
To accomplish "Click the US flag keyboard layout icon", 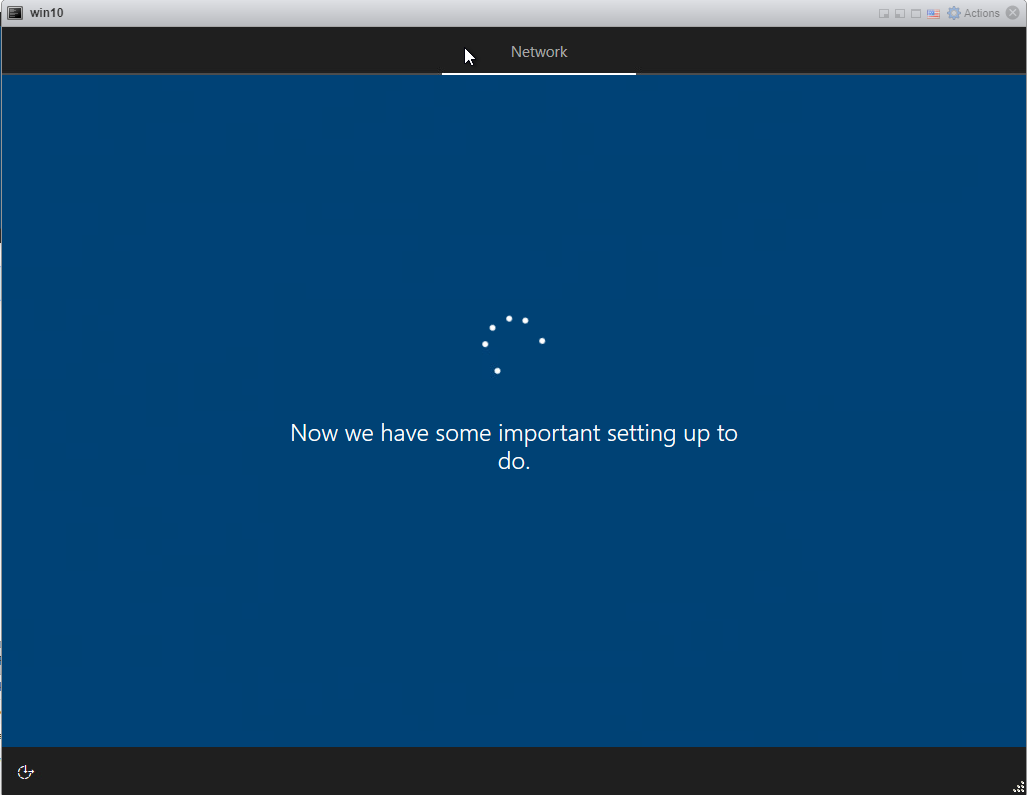I will [x=933, y=14].
